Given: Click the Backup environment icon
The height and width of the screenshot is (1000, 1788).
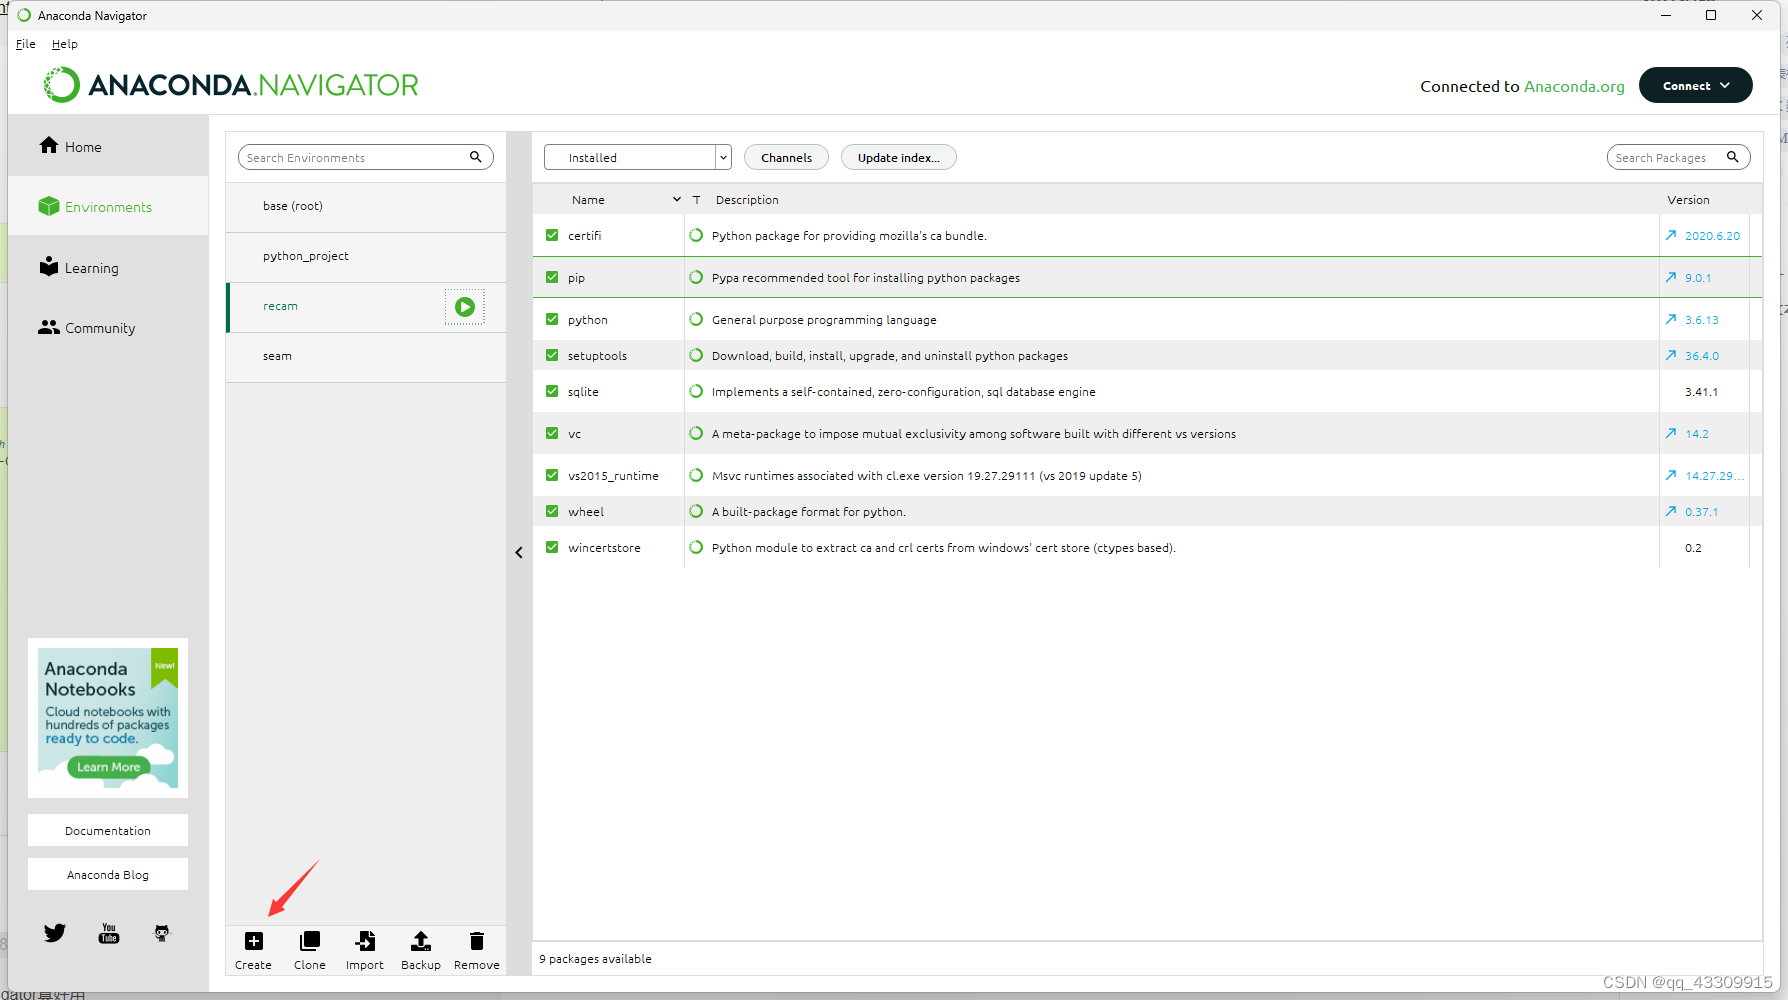Looking at the screenshot, I should (x=421, y=941).
